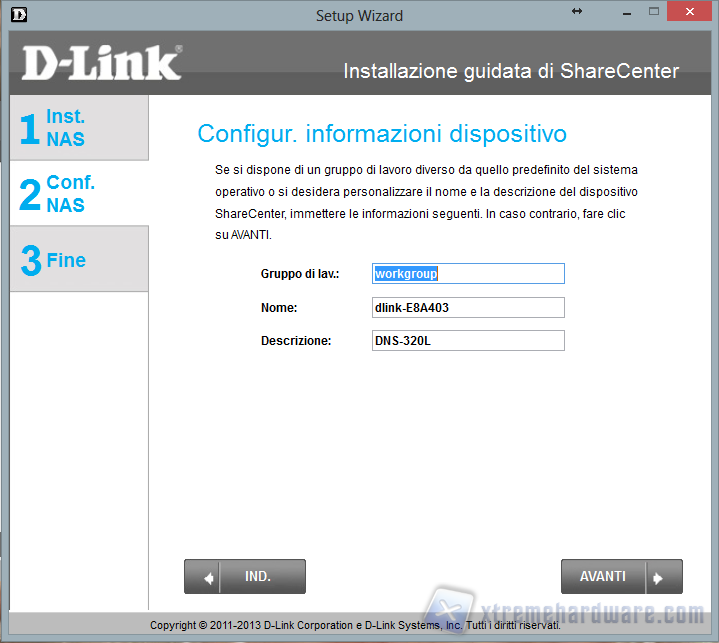Click the right arrow icon on AVANTI button
This screenshot has width=719, height=643.
click(658, 577)
